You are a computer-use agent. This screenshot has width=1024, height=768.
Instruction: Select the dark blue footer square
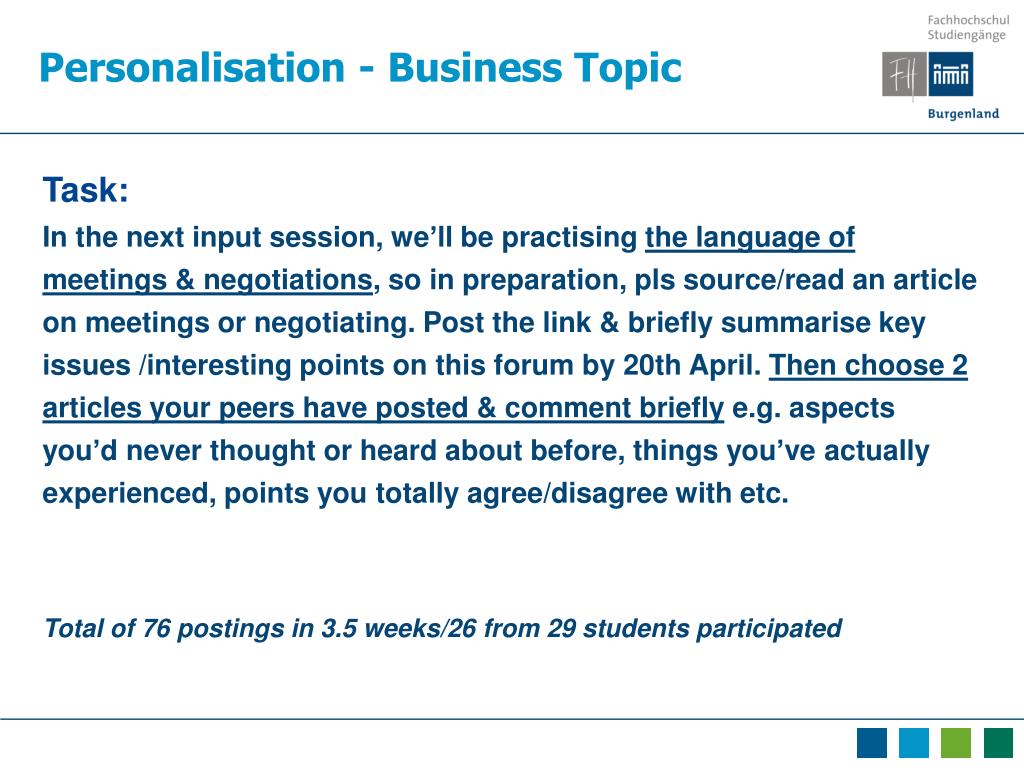(872, 743)
